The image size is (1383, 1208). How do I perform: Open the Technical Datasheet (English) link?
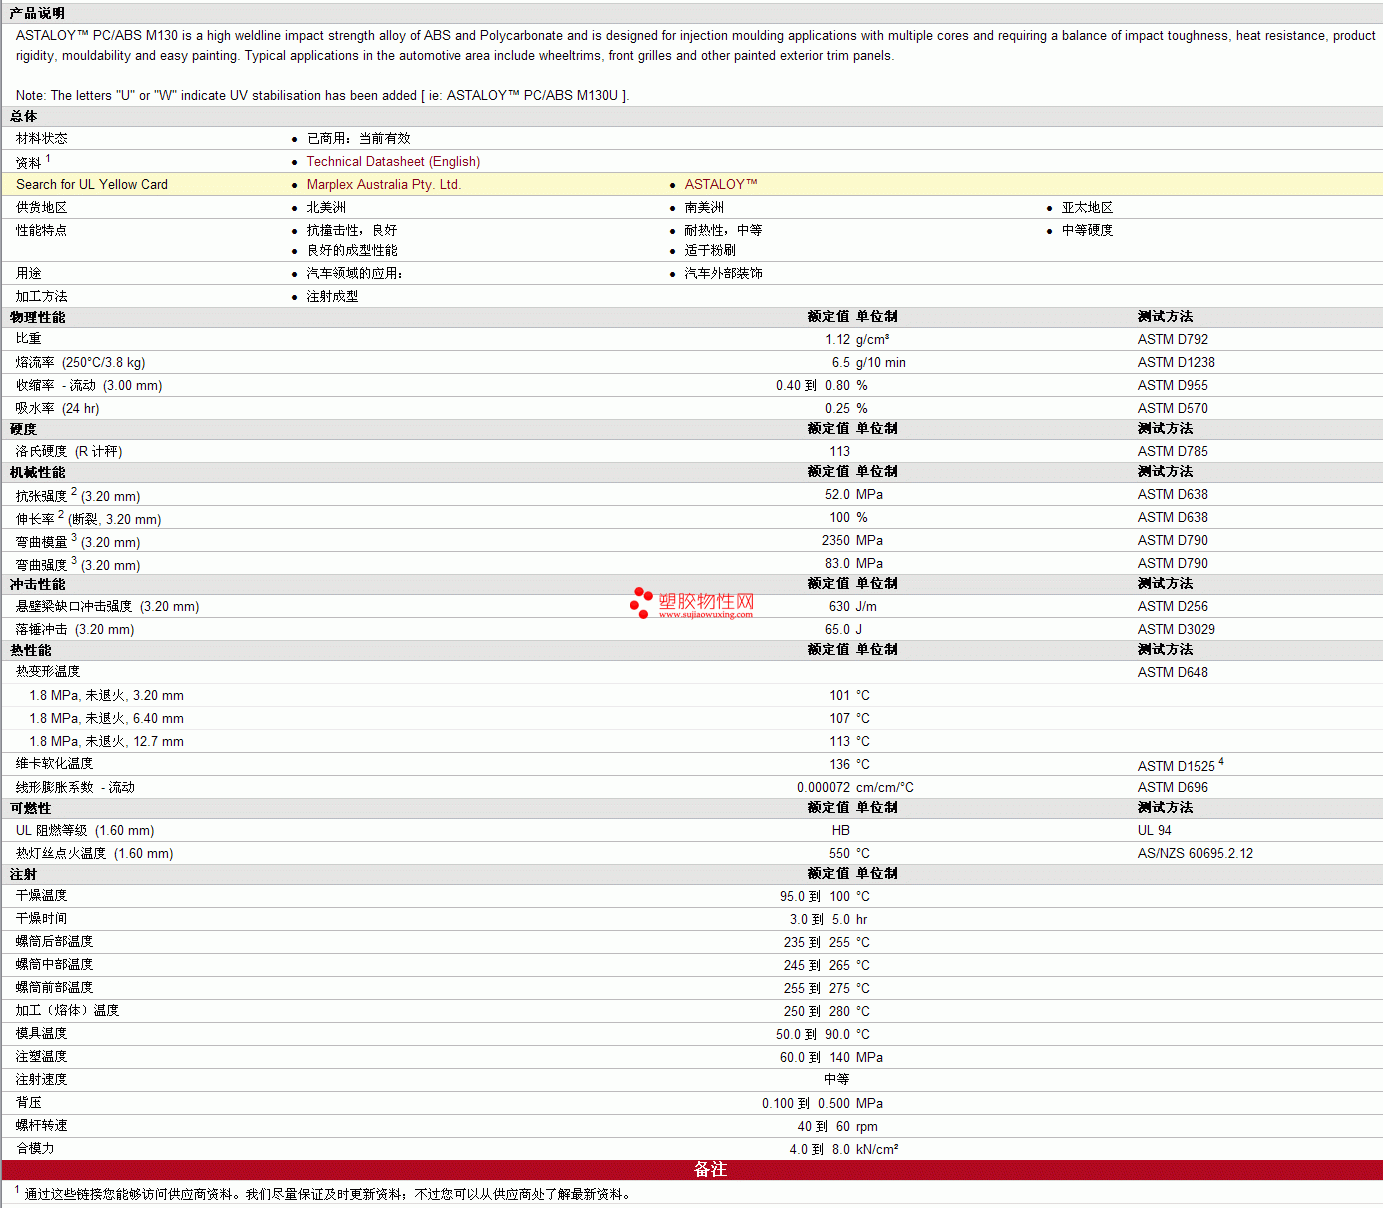coord(393,161)
